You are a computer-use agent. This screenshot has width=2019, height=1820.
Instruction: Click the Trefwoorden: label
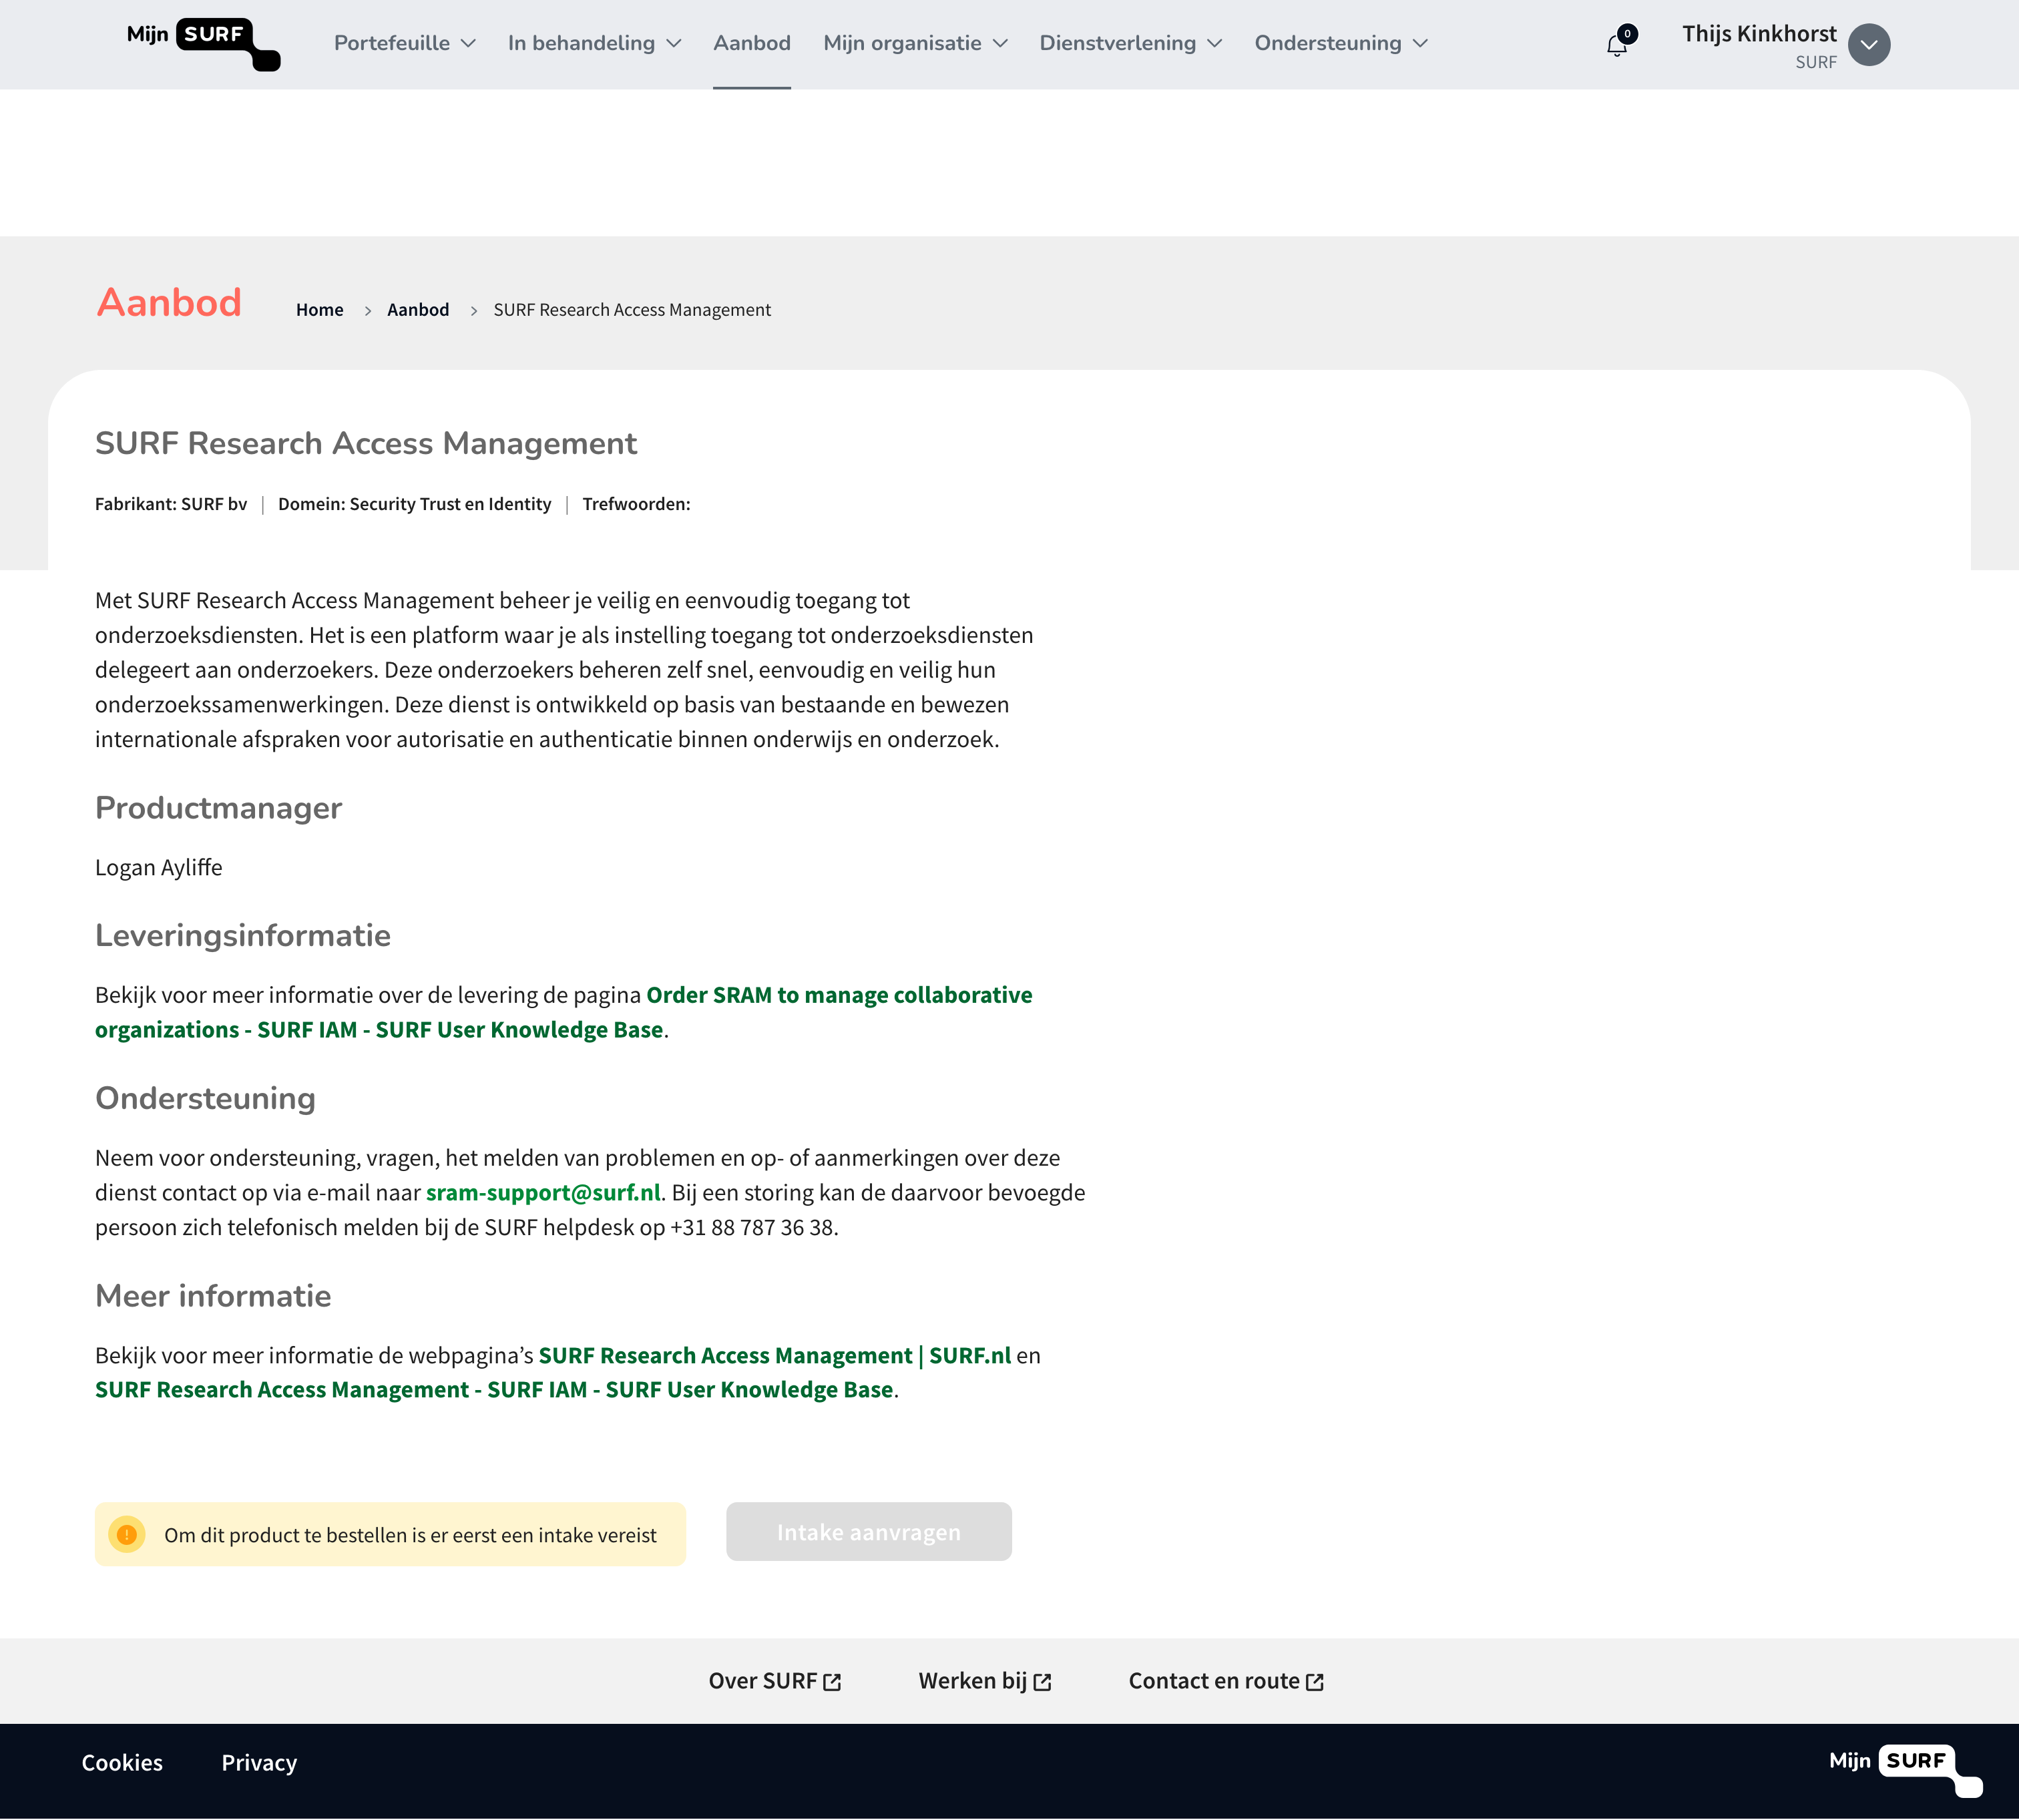coord(636,504)
